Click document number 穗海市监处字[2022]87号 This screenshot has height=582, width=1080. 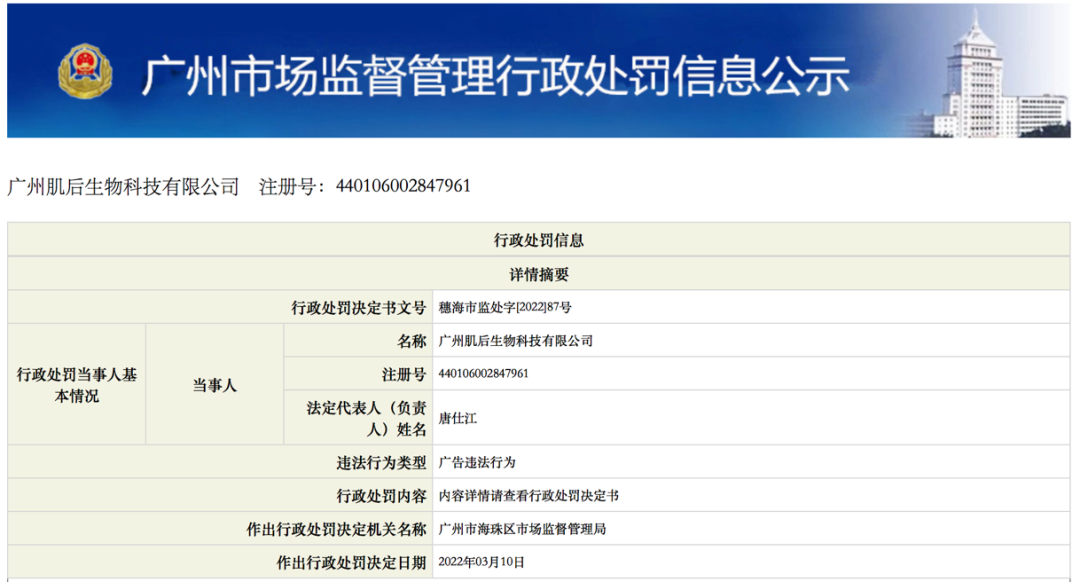click(505, 308)
